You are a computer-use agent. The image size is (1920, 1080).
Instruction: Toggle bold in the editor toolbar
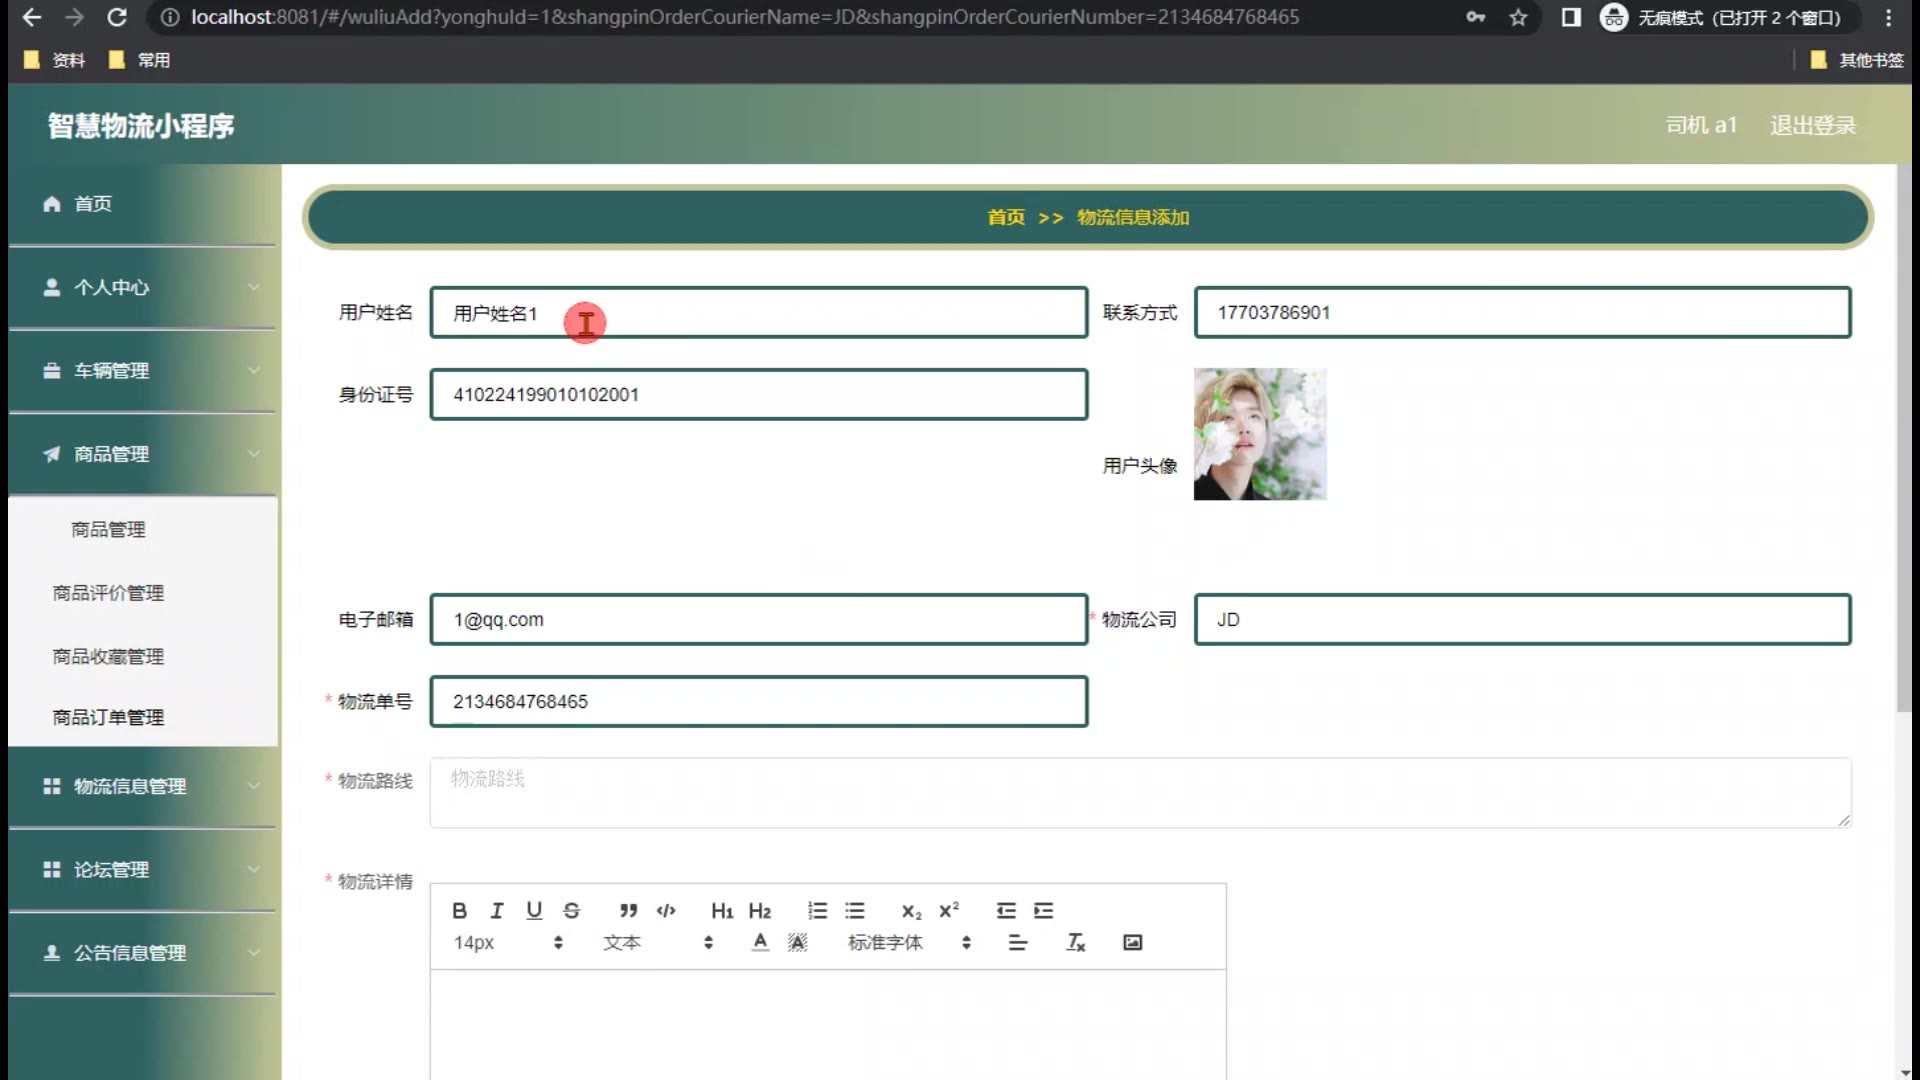coord(459,910)
